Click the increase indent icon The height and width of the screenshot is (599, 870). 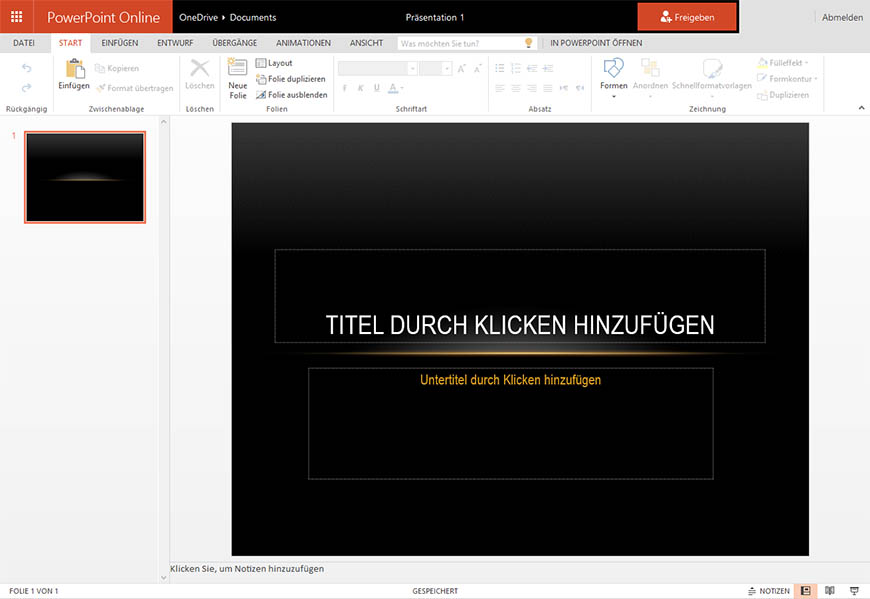coord(548,68)
